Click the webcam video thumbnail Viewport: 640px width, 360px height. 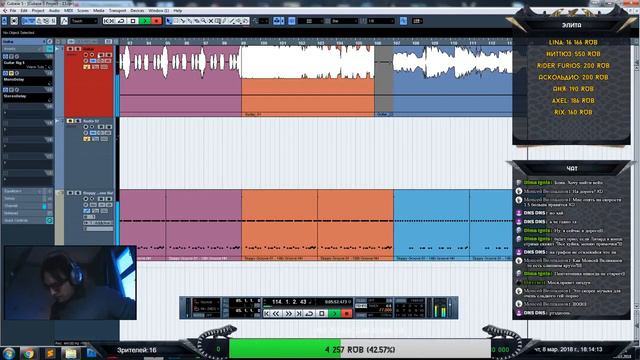point(70,282)
